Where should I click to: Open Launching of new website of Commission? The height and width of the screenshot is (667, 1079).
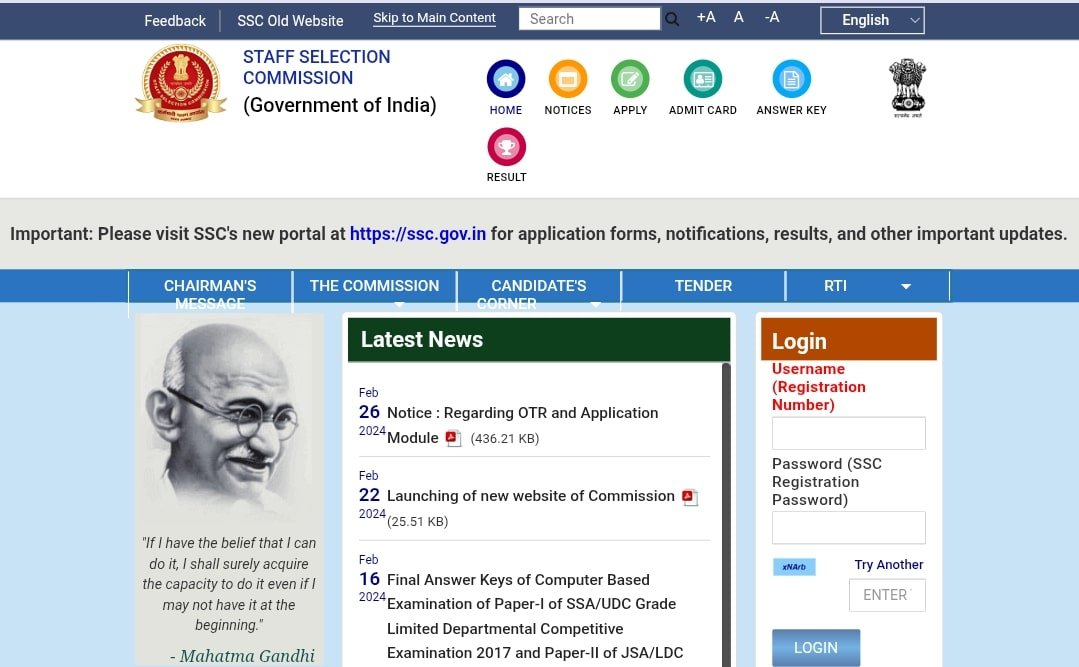point(531,496)
